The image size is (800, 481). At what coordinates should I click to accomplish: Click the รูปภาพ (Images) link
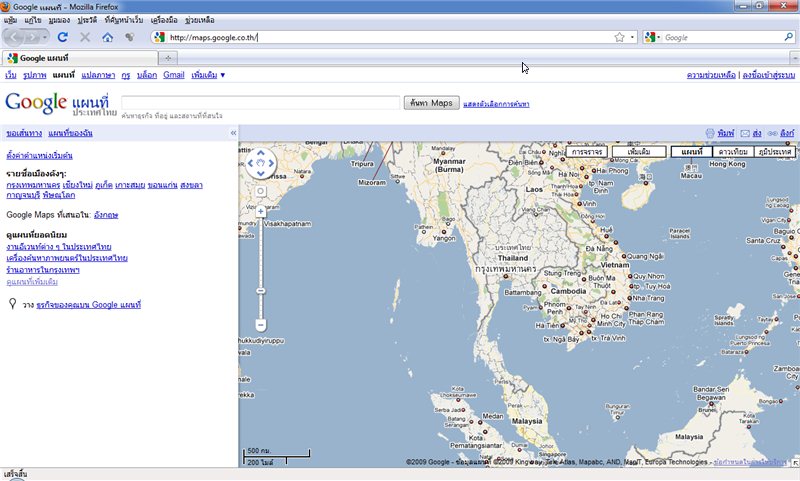click(x=35, y=75)
